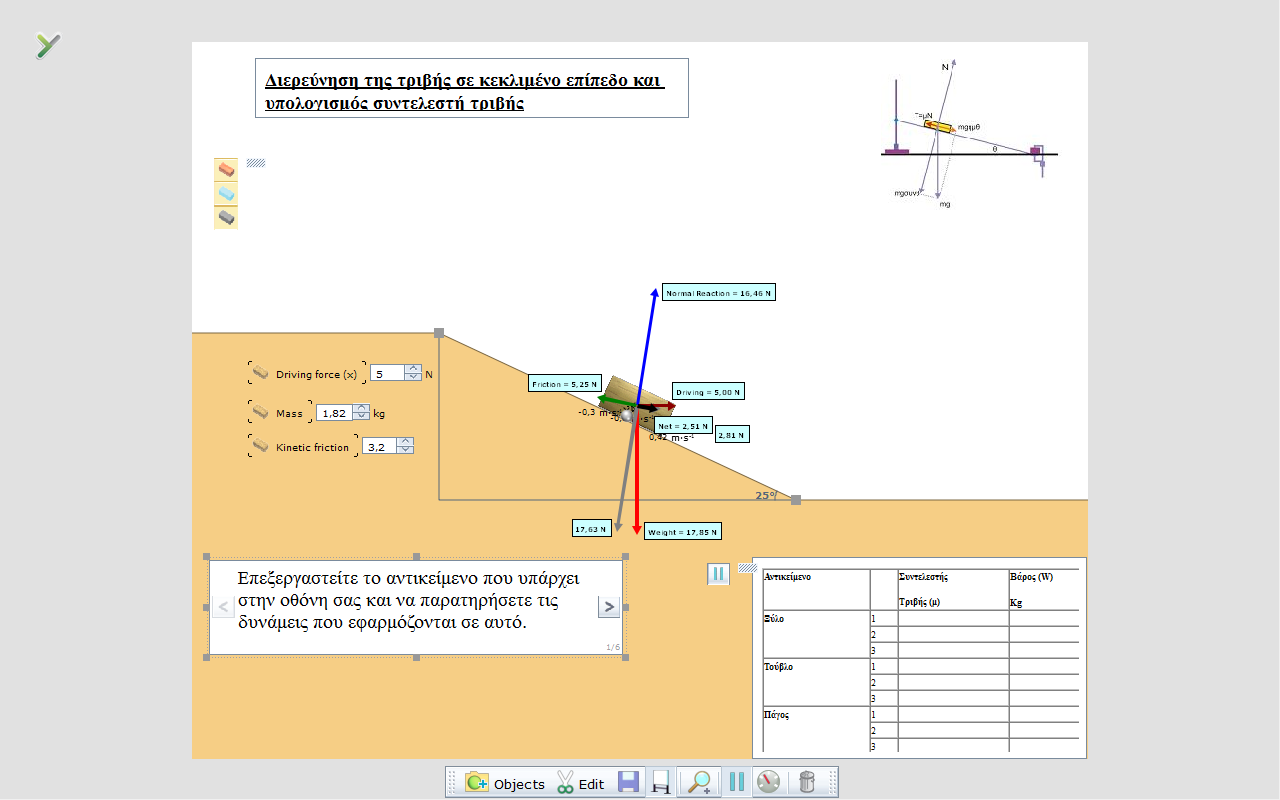Click the 0,42 m·s⁻¹ velocity label

pos(672,437)
